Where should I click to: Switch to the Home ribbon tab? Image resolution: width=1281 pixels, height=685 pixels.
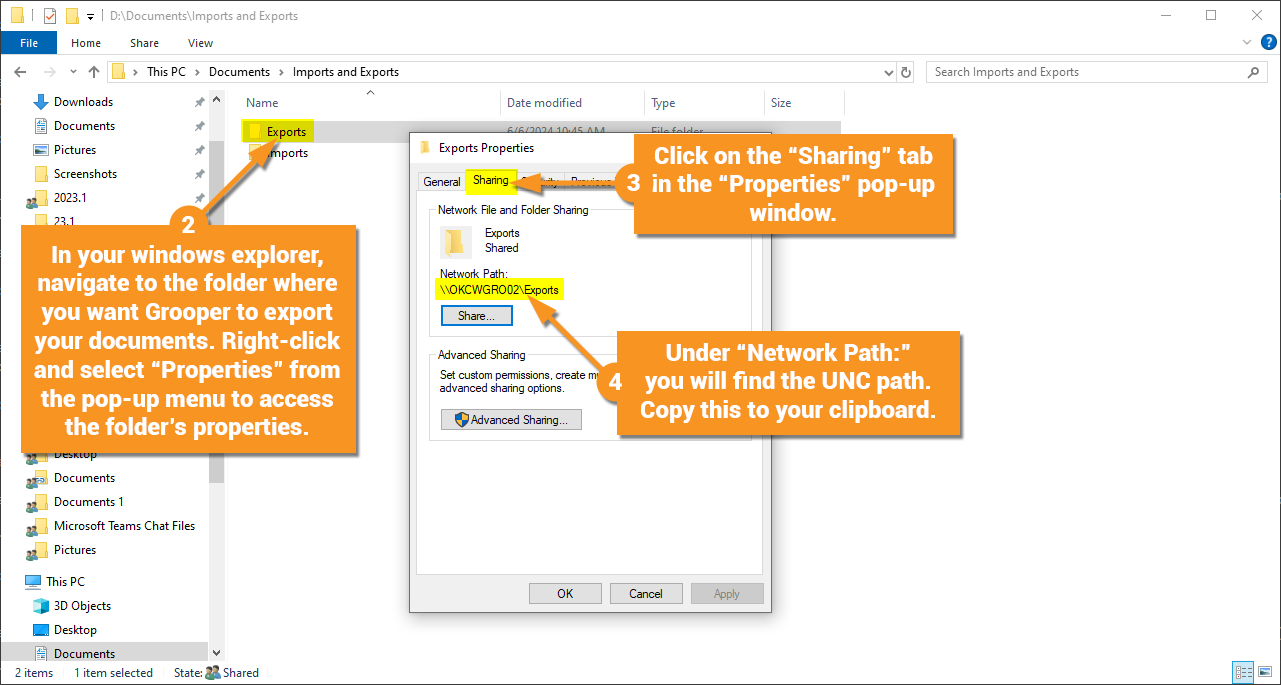(86, 43)
